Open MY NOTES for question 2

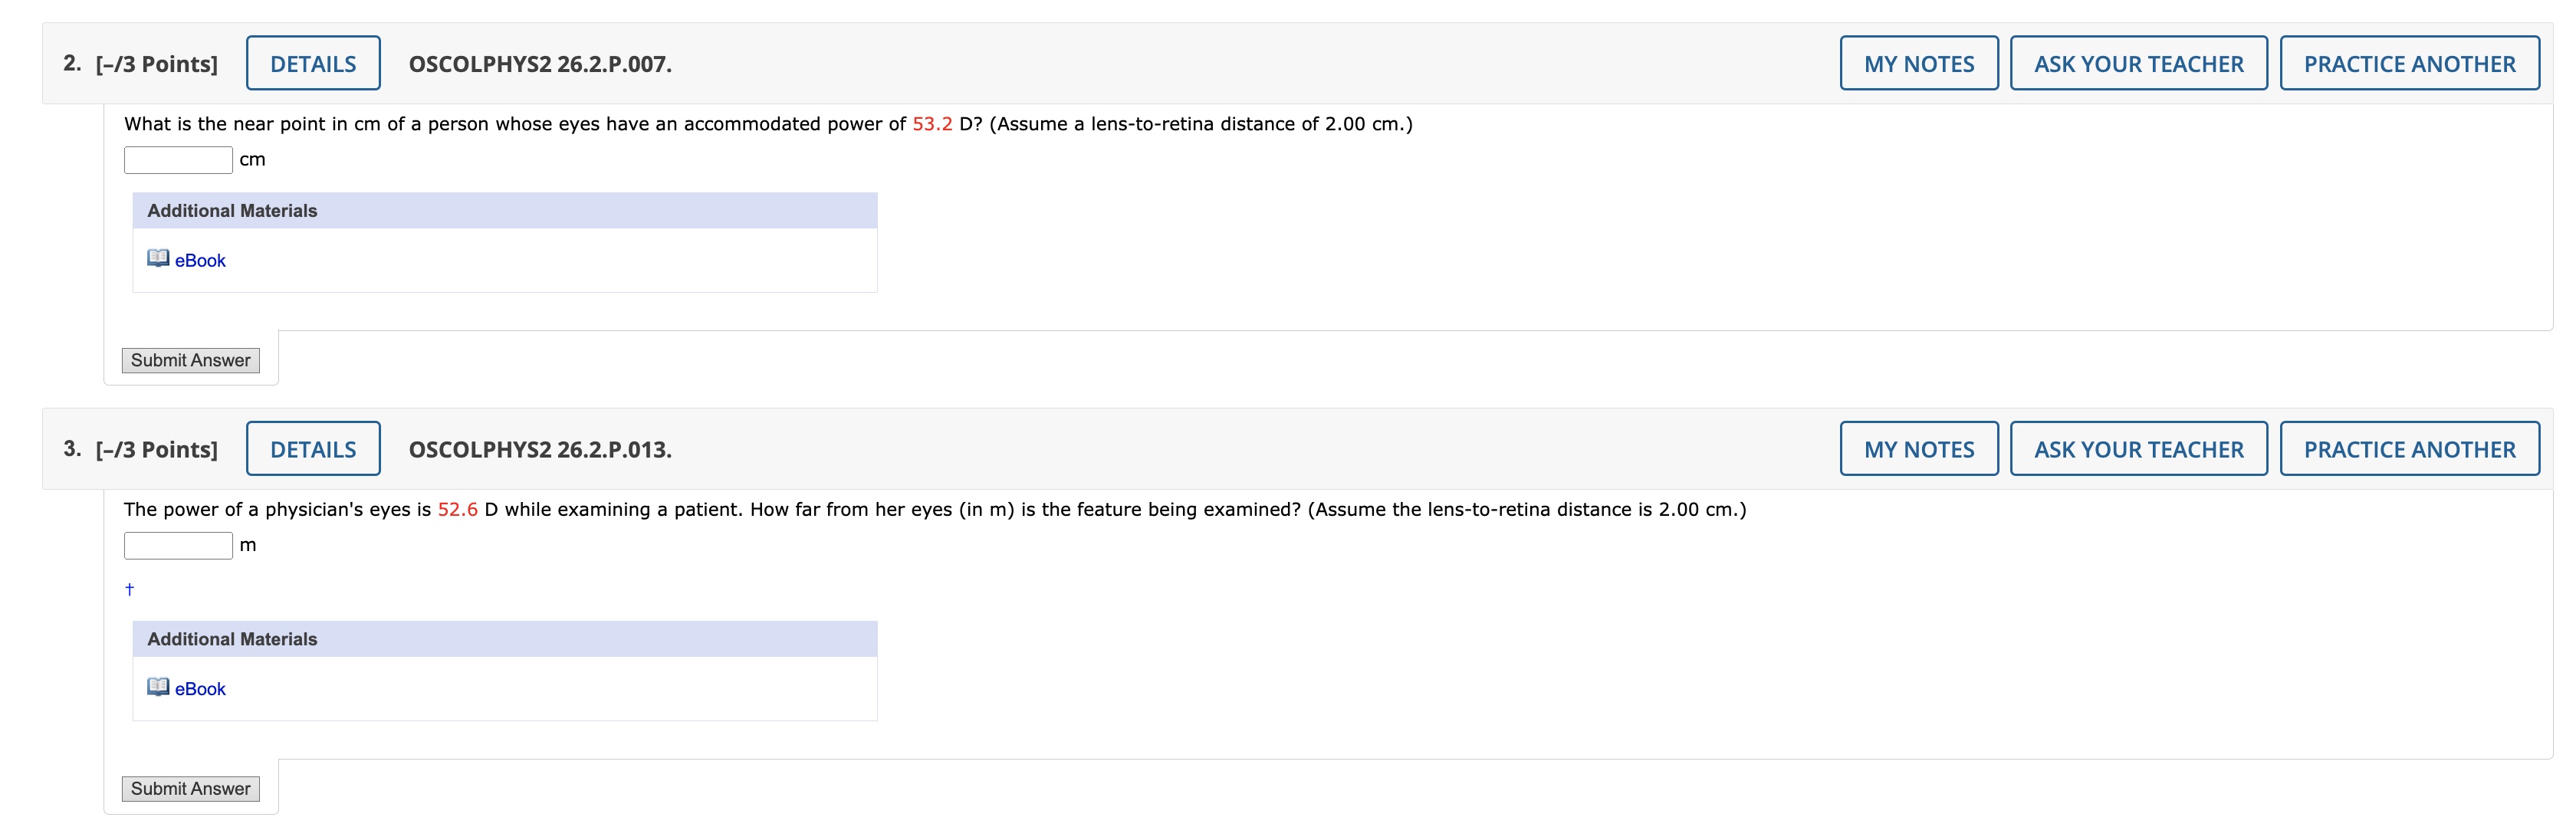click(x=1918, y=62)
